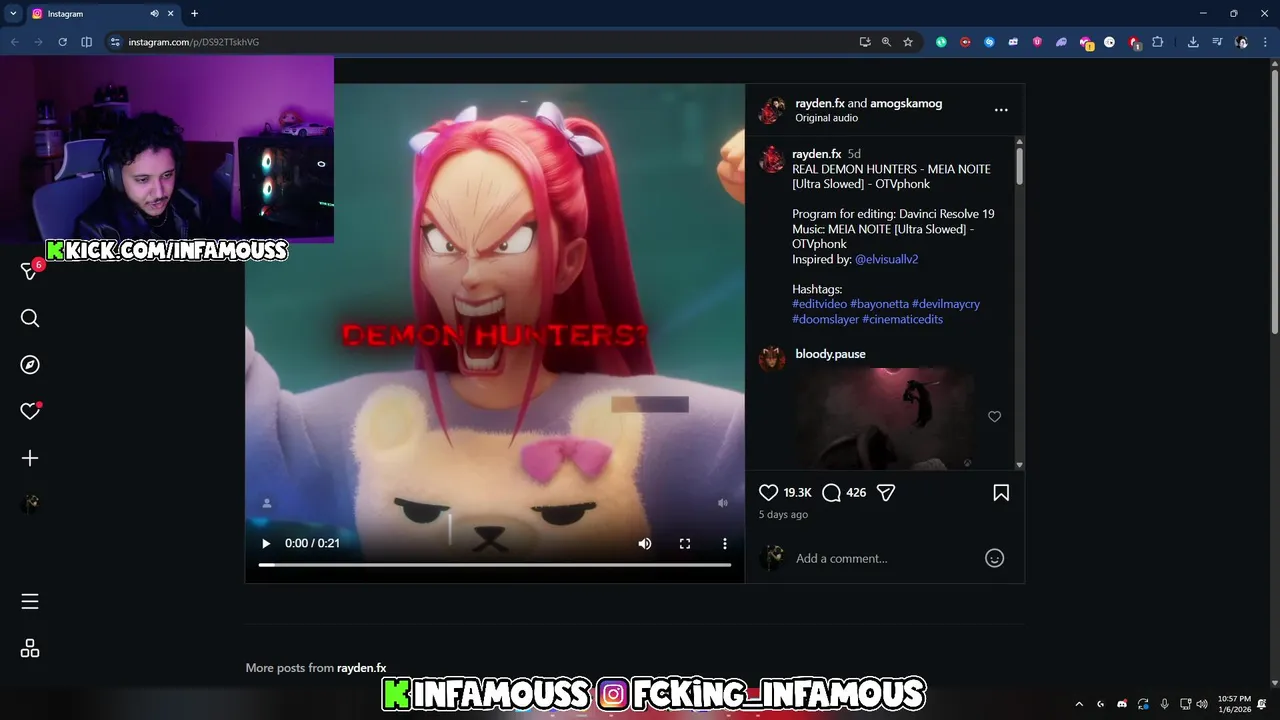Open the emoji picker for comments
The height and width of the screenshot is (720, 1280).
tap(994, 558)
